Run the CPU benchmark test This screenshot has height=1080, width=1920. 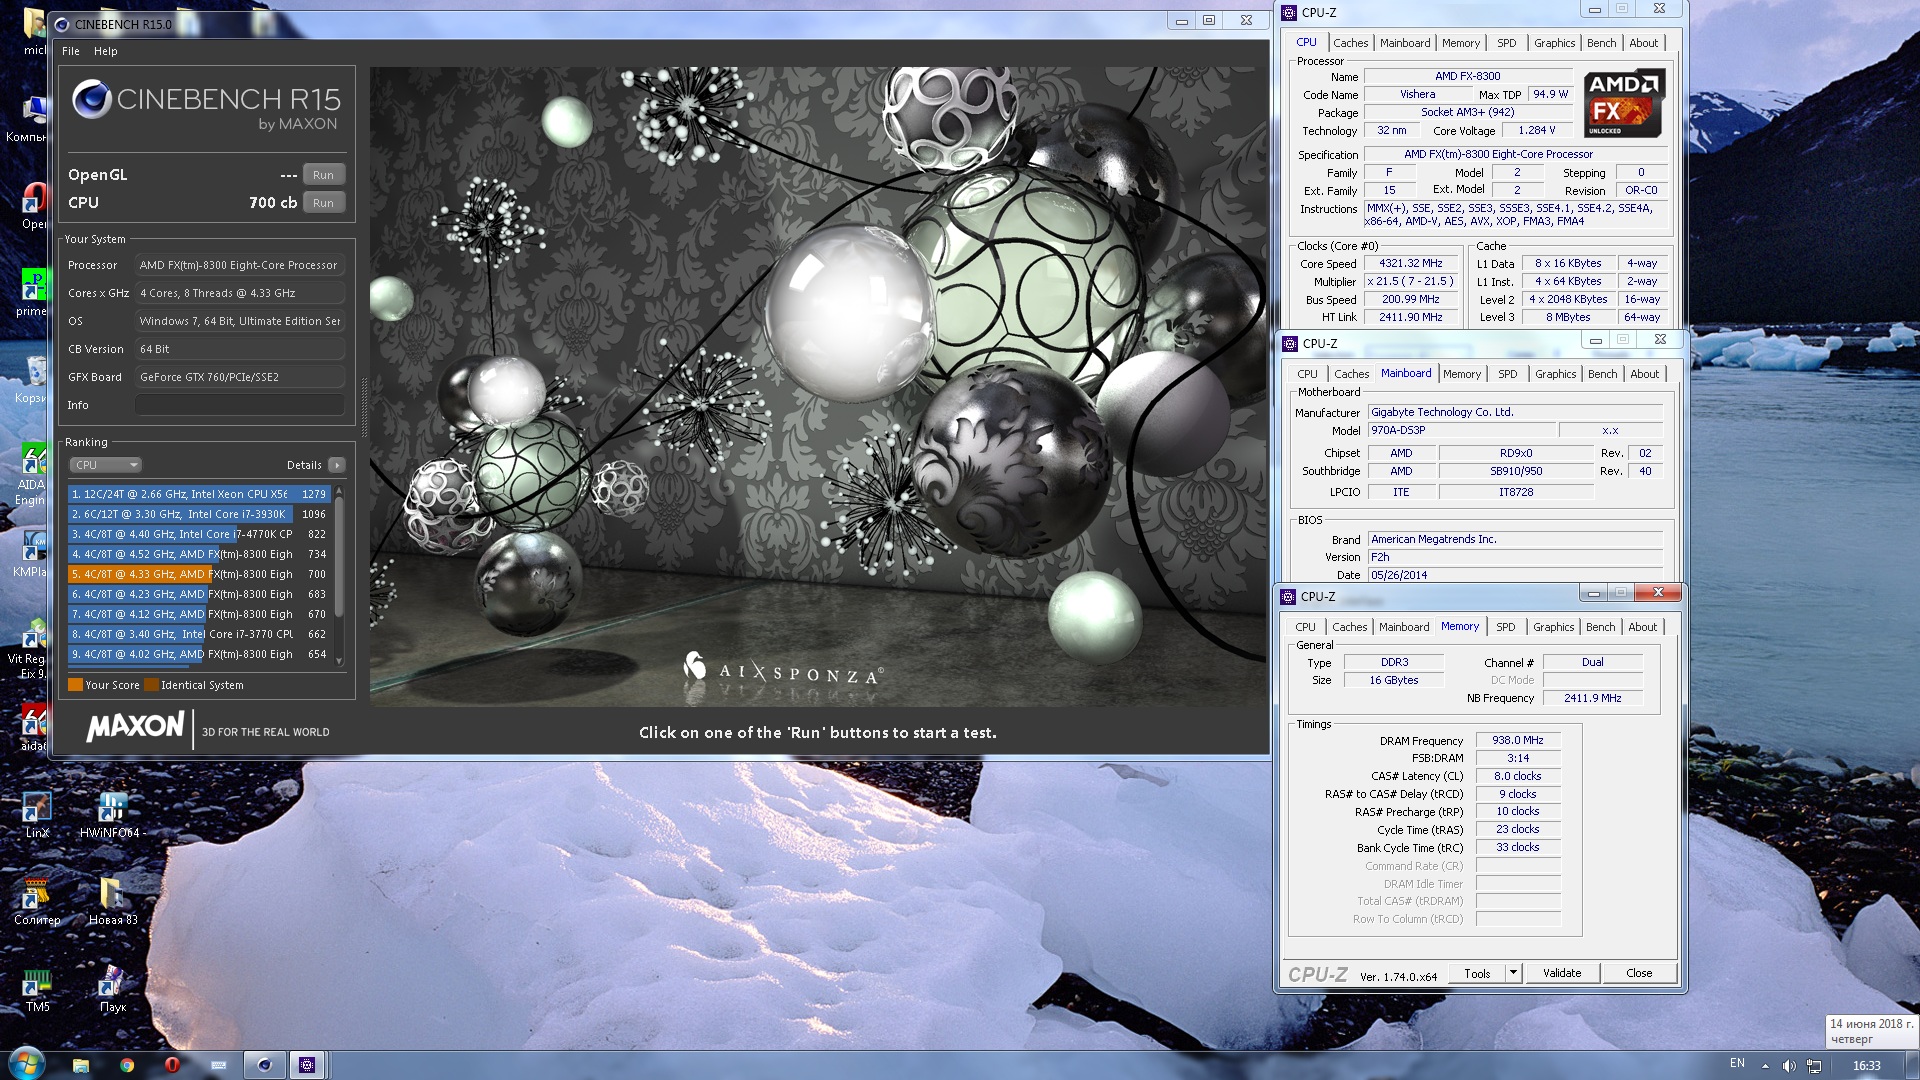323,203
